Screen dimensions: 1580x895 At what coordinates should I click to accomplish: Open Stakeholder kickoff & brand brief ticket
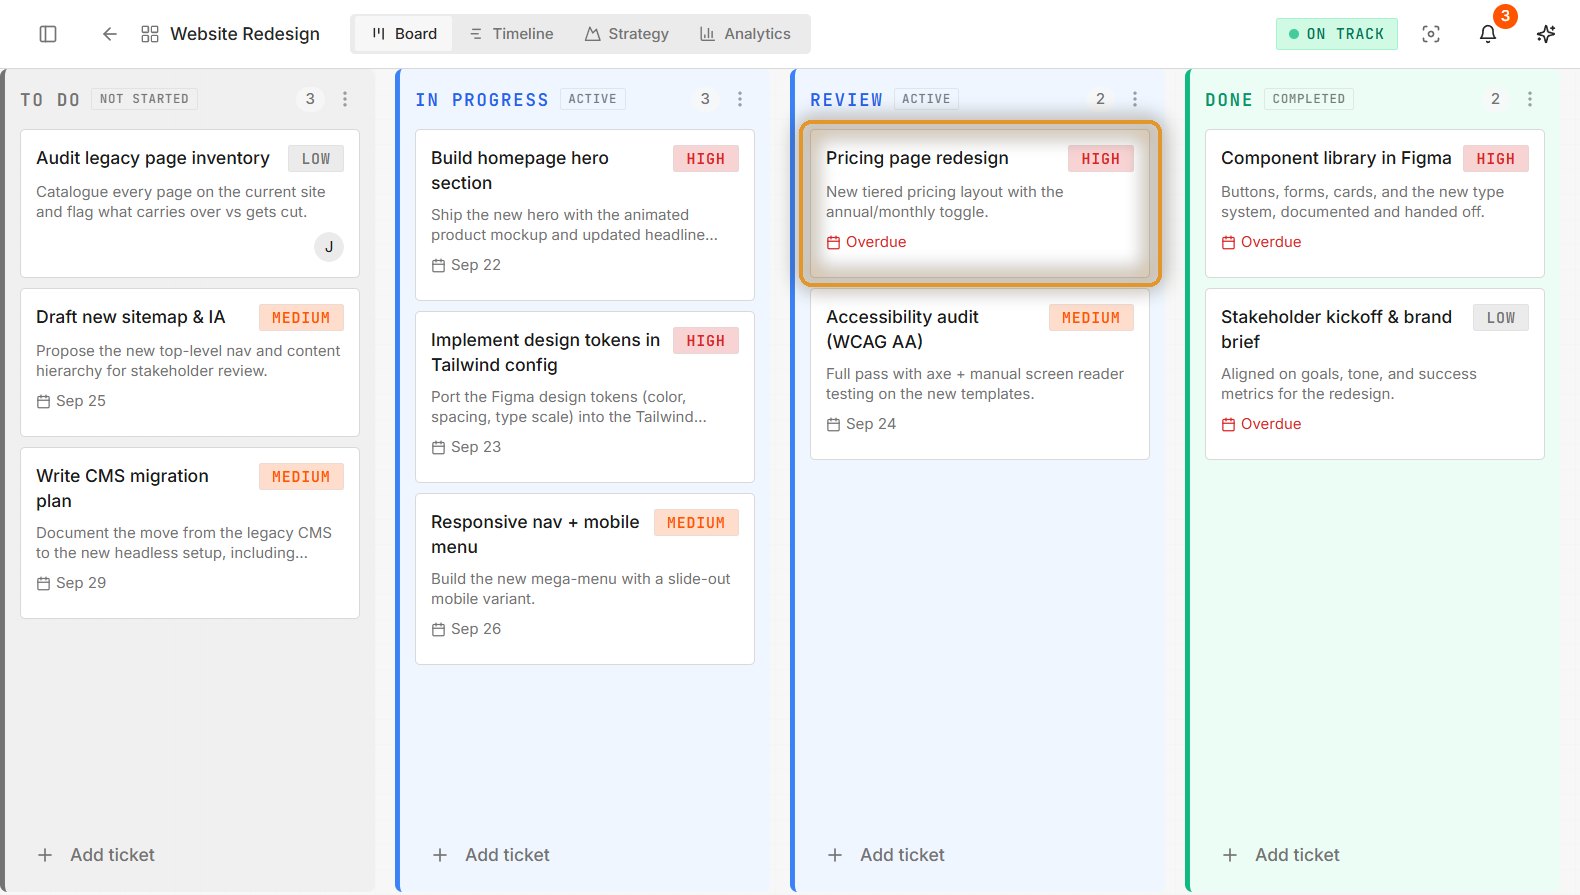click(x=1375, y=374)
